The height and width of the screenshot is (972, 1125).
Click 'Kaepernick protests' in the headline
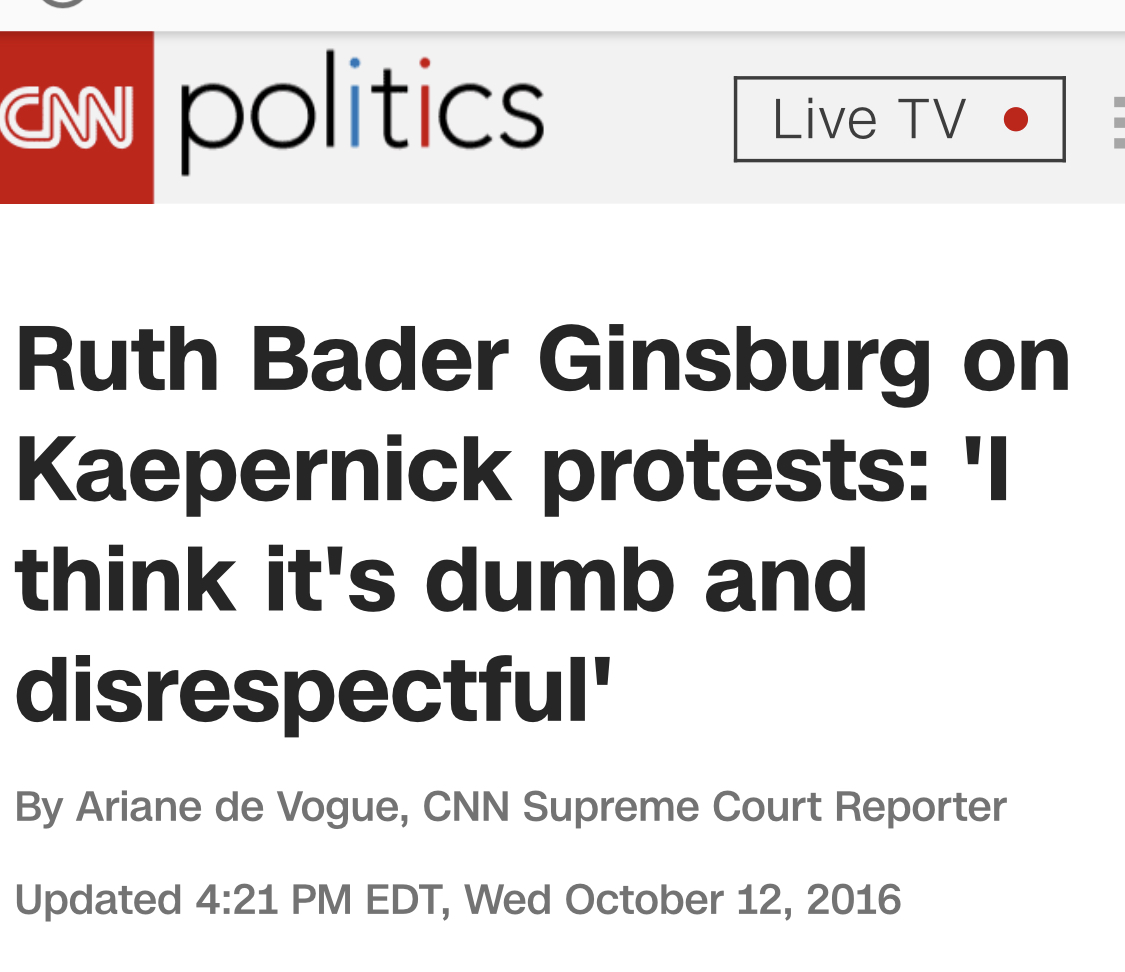pos(473,472)
